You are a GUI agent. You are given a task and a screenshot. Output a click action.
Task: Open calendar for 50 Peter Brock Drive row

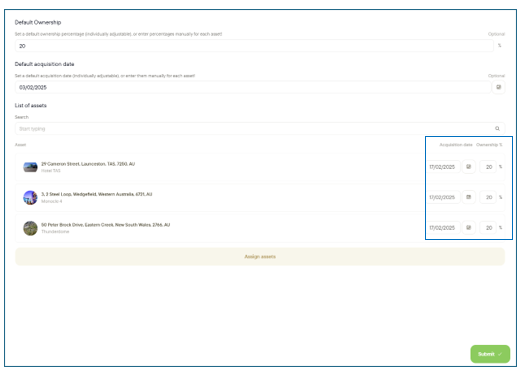pyautogui.click(x=469, y=227)
